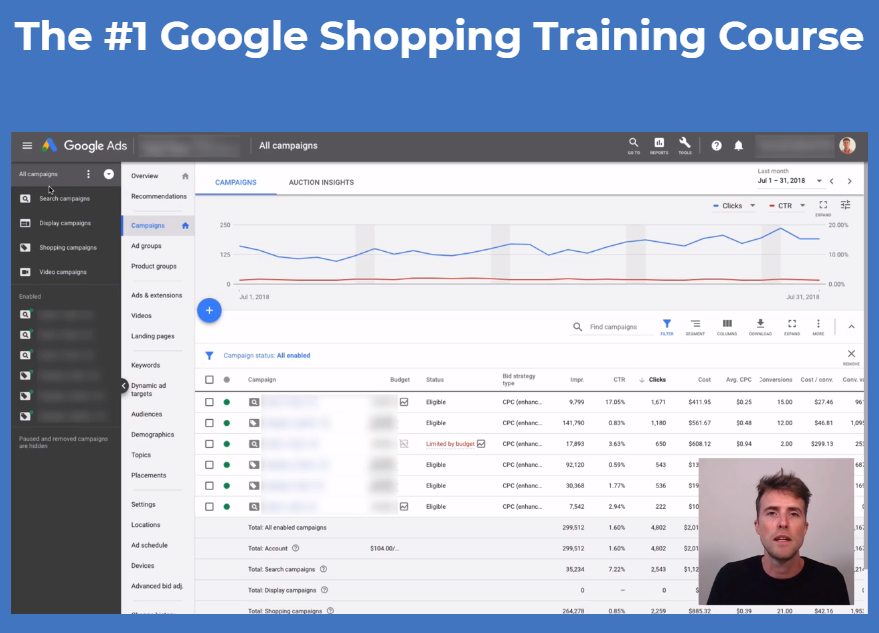Click the home icon next to Overview
This screenshot has height=633, width=879.
[186, 176]
